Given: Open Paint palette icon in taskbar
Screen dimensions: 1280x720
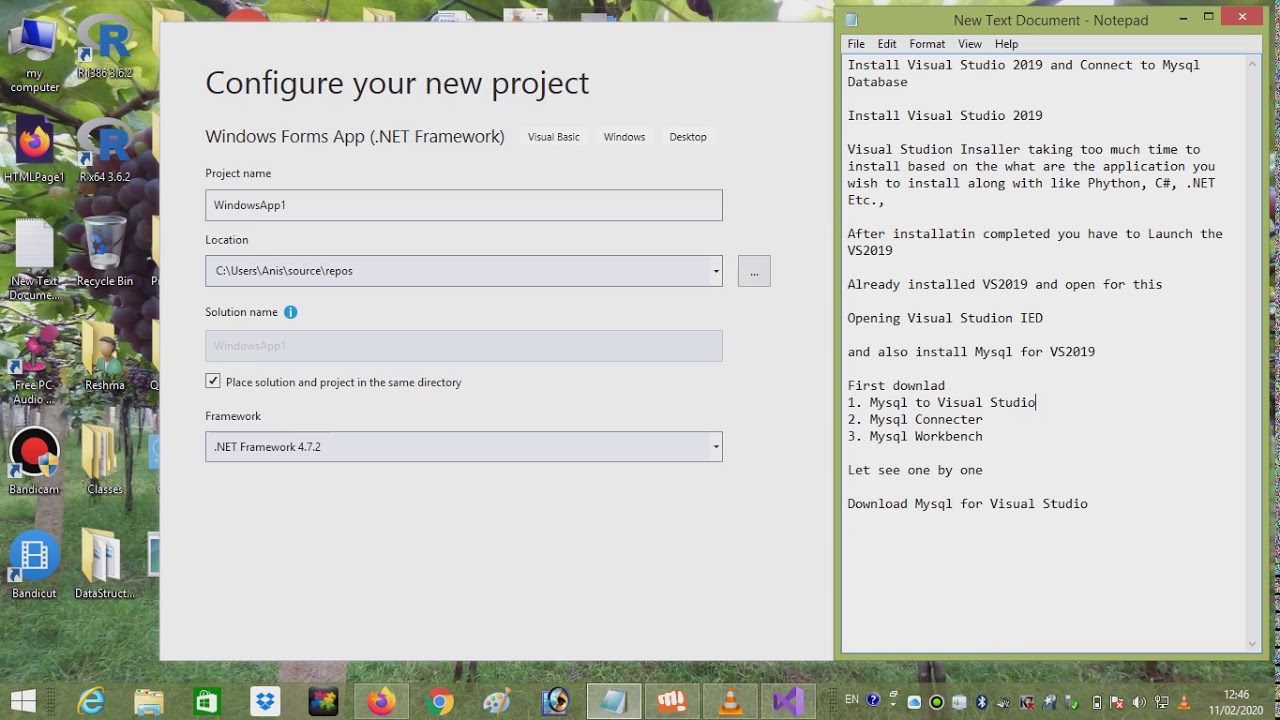Looking at the screenshot, I should click(497, 702).
